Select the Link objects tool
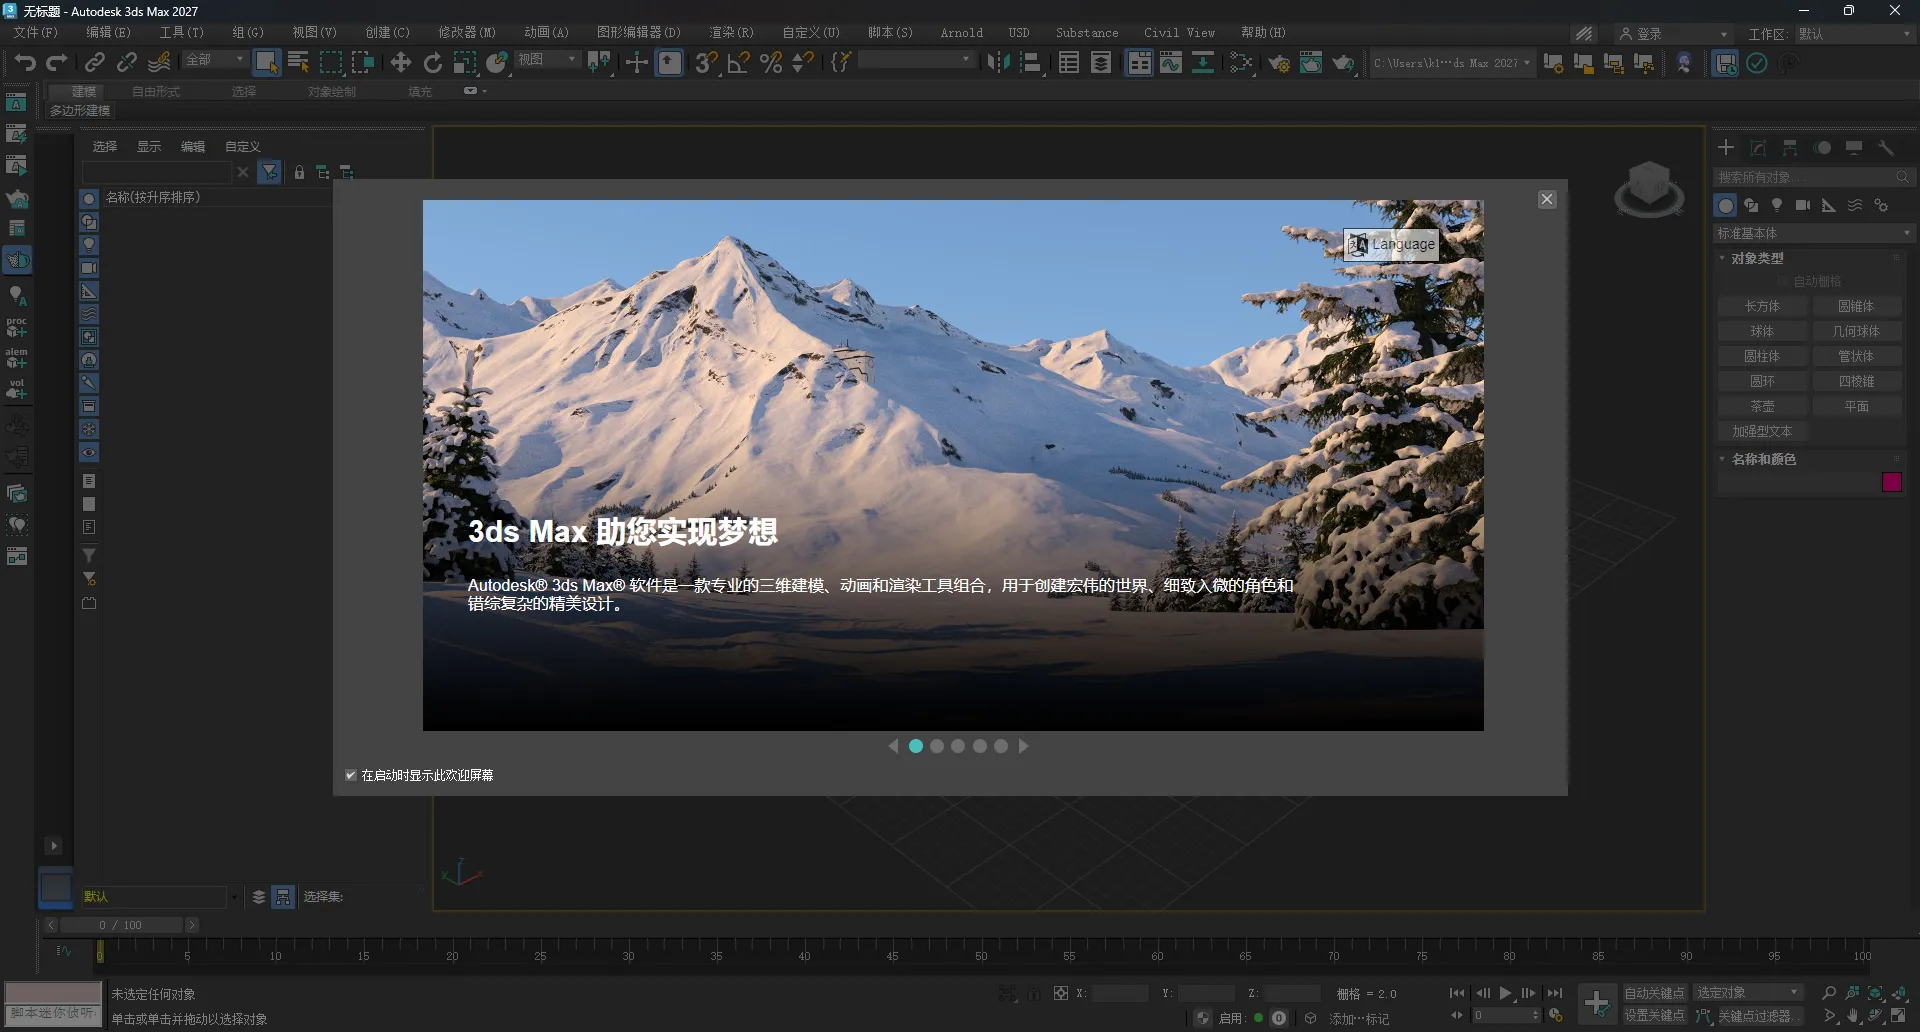The height and width of the screenshot is (1032, 1920). (95, 63)
